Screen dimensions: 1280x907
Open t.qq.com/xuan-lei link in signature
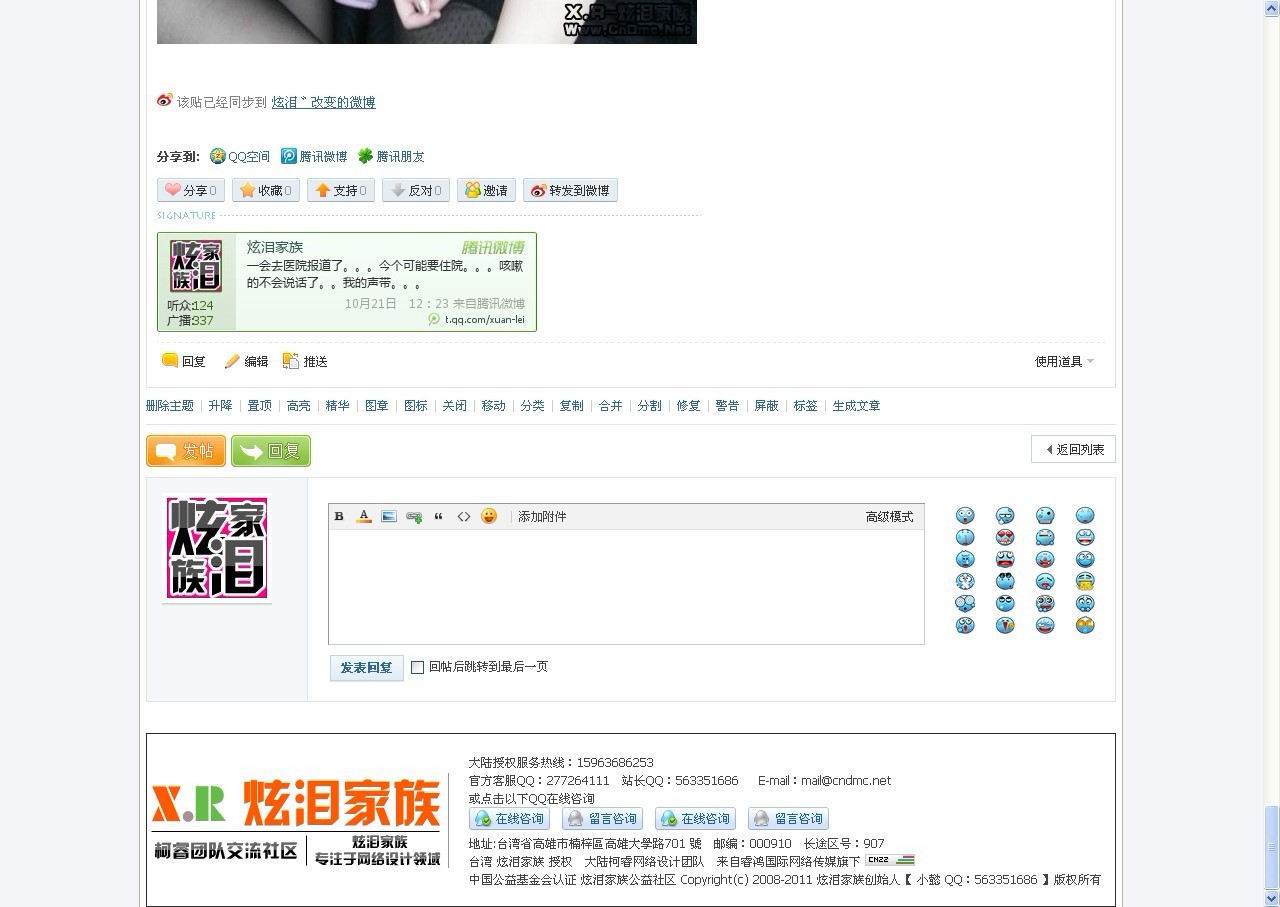[484, 319]
